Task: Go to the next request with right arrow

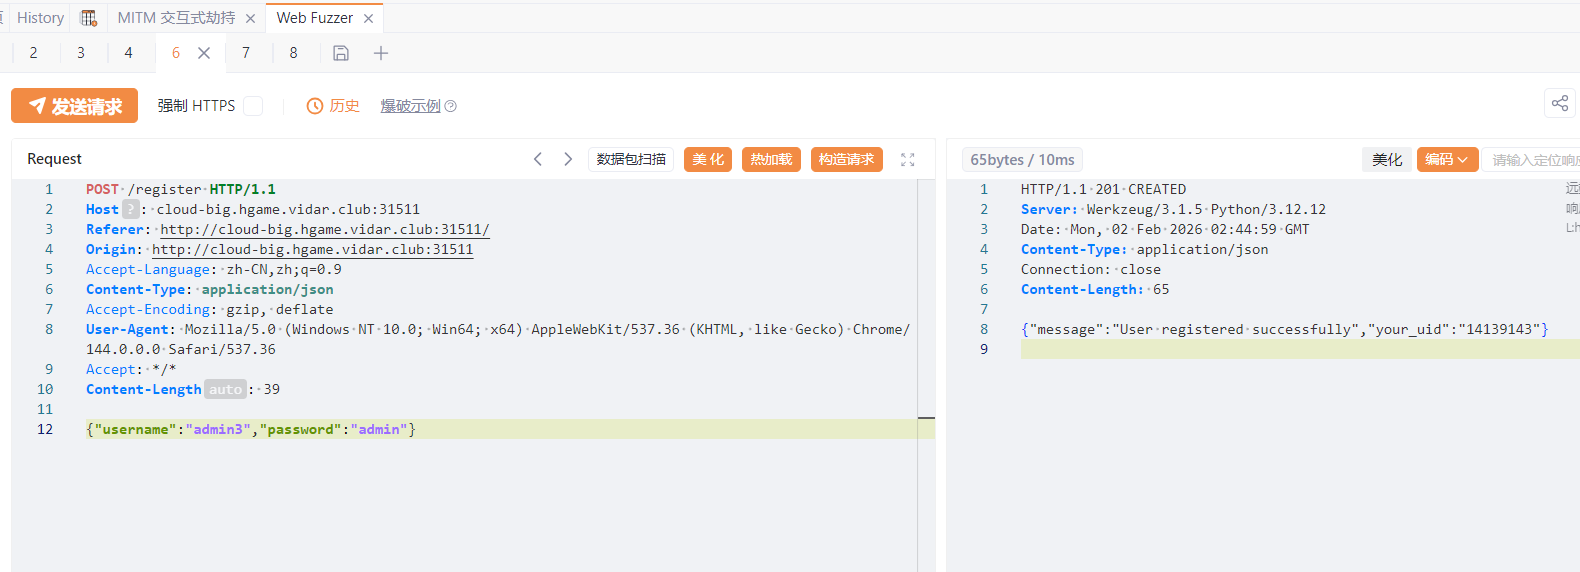Action: click(568, 159)
